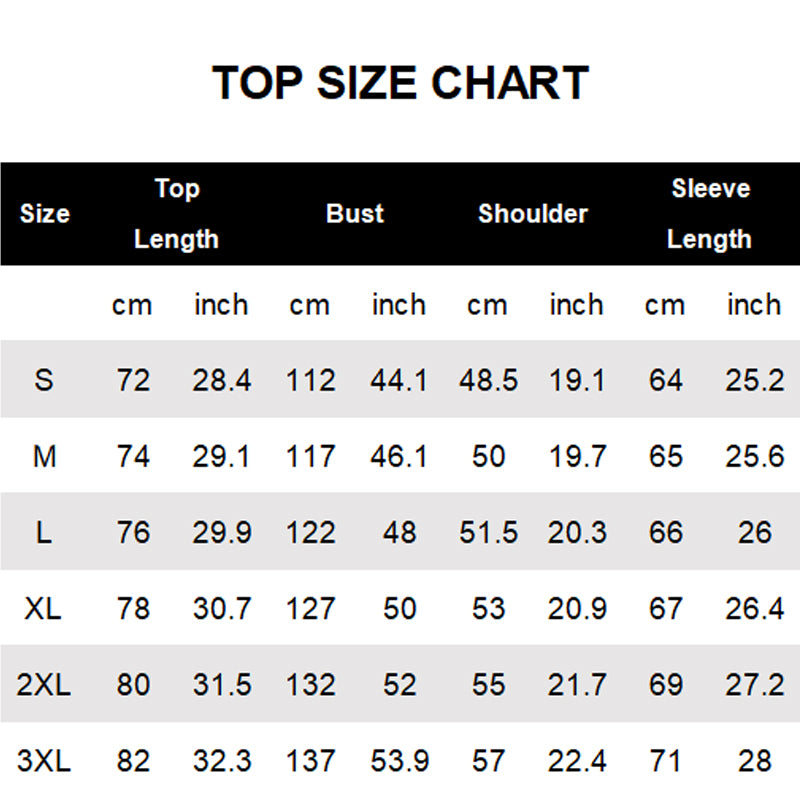The height and width of the screenshot is (800, 800).
Task: Click the 25.6 sleeve inch value for M
Action: [754, 457]
